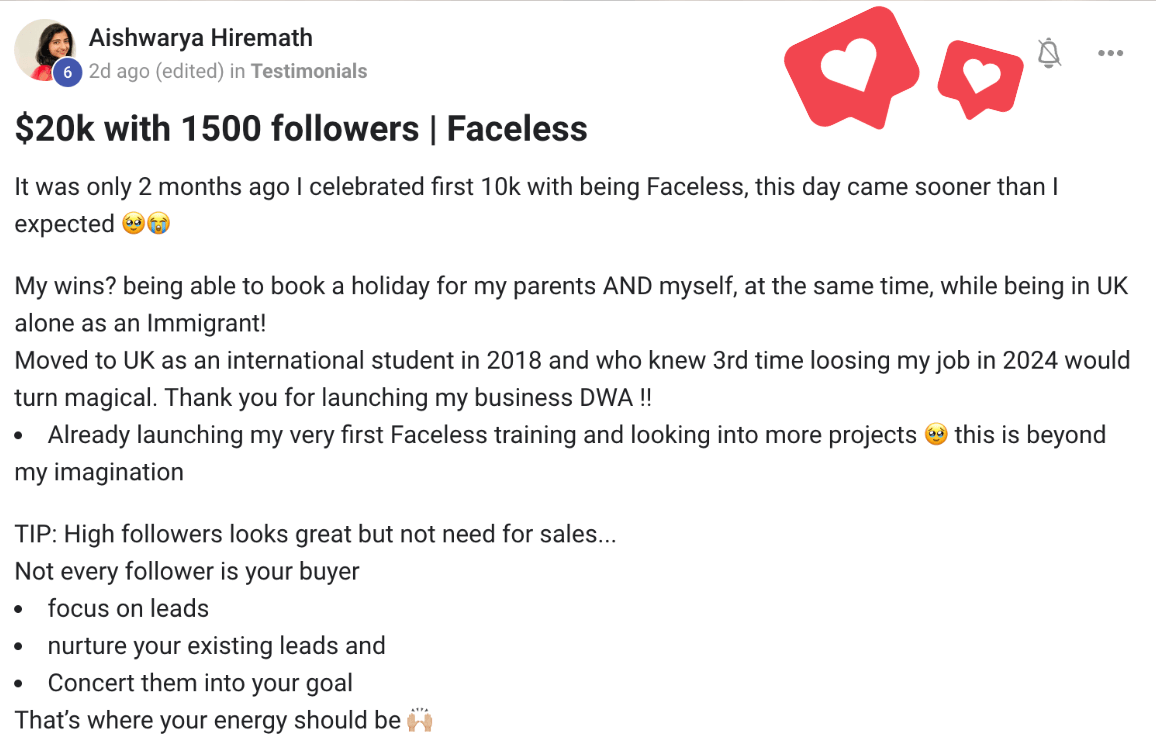Image resolution: width=1156 pixels, height=744 pixels.
Task: Click the pleading emoji after "more projects"
Action: [936, 436]
